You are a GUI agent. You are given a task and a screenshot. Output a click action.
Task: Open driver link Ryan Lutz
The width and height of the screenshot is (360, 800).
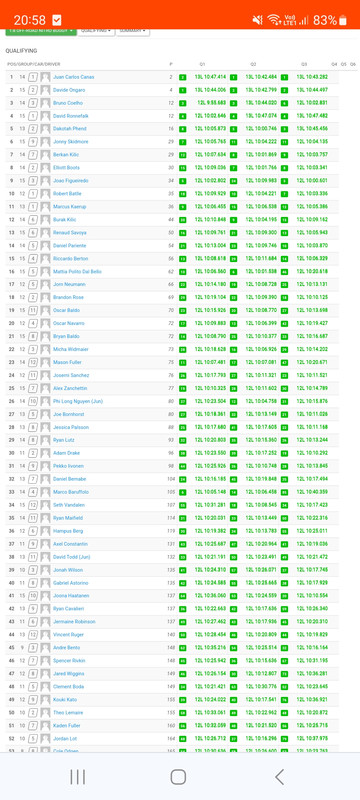click(64, 440)
